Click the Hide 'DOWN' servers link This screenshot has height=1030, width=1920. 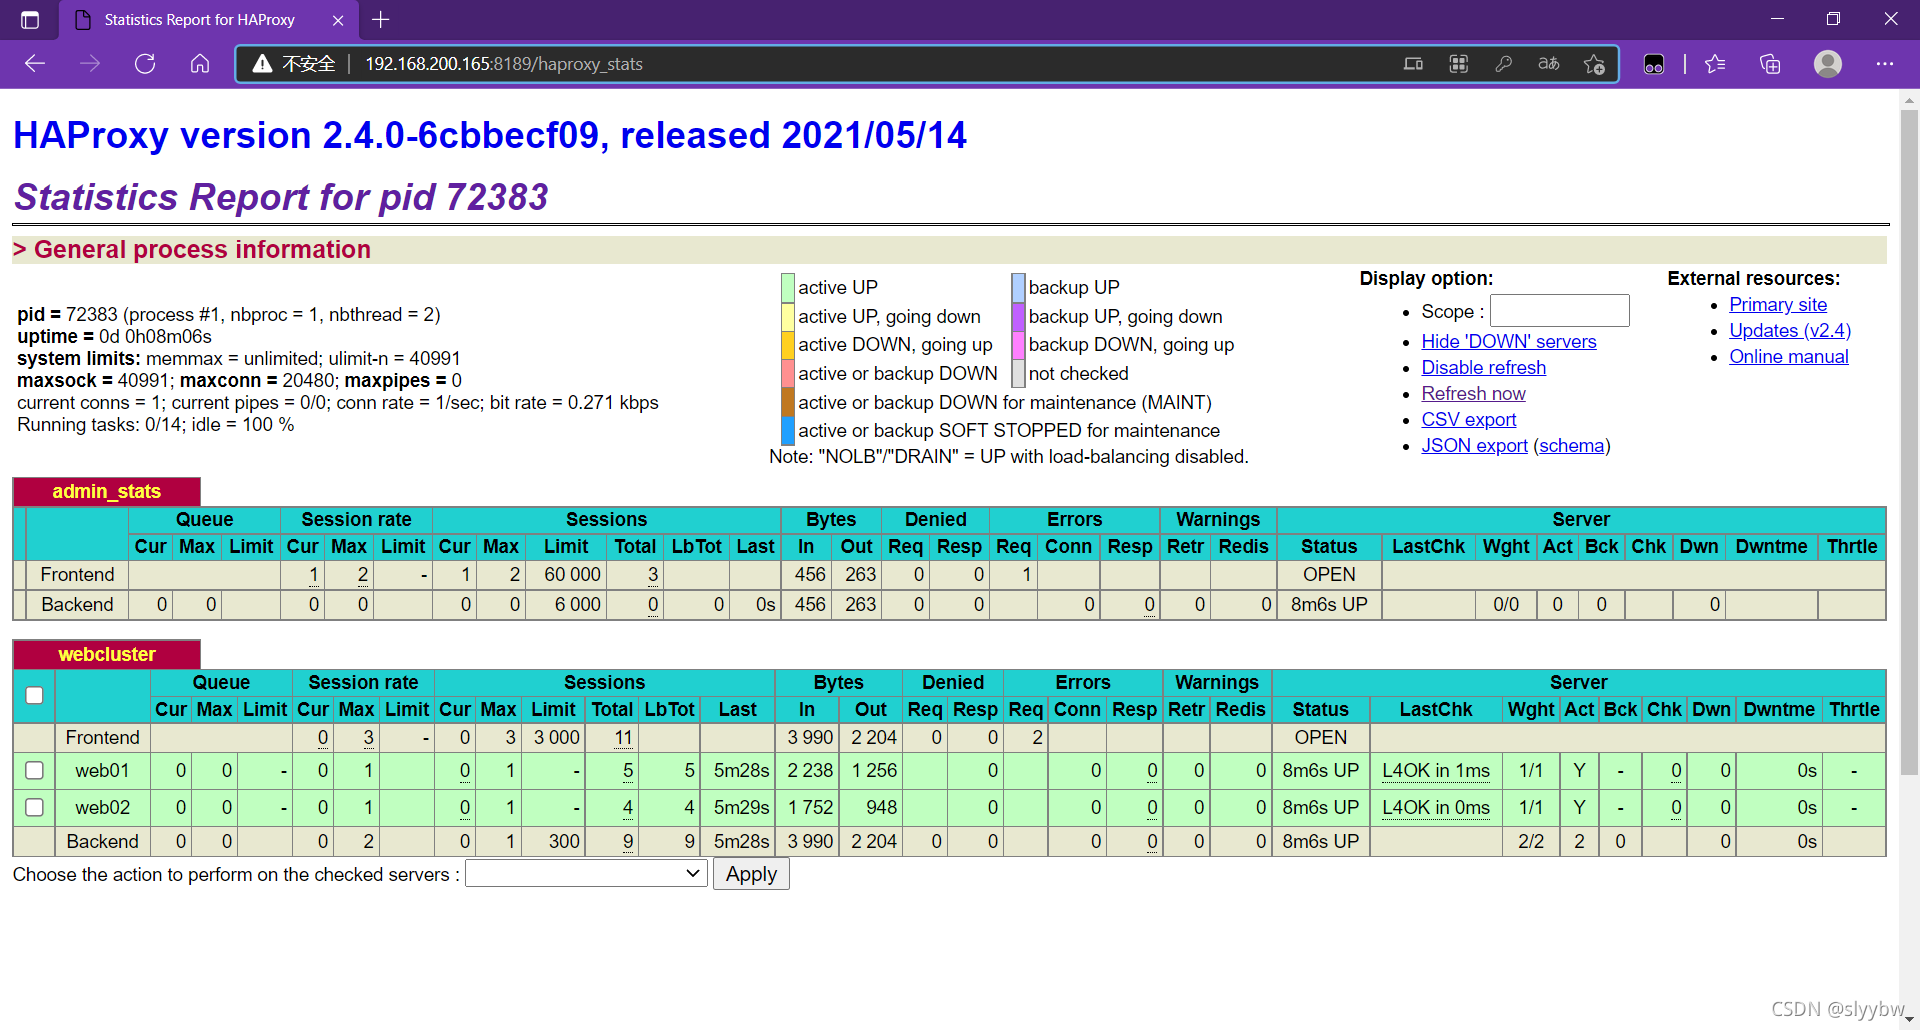coord(1508,342)
